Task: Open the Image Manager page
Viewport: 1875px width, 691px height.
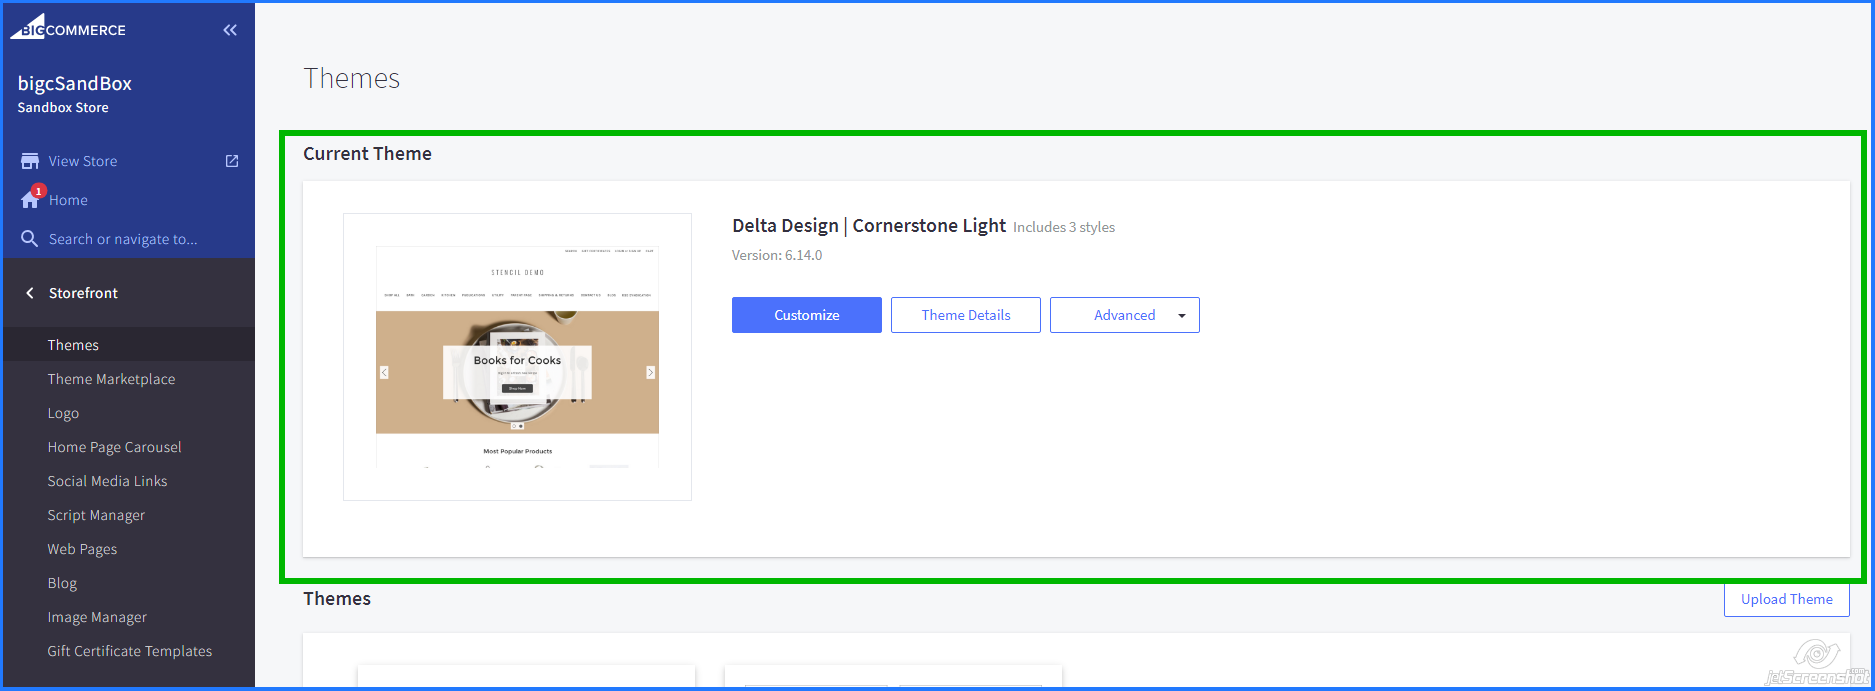Action: tap(97, 617)
